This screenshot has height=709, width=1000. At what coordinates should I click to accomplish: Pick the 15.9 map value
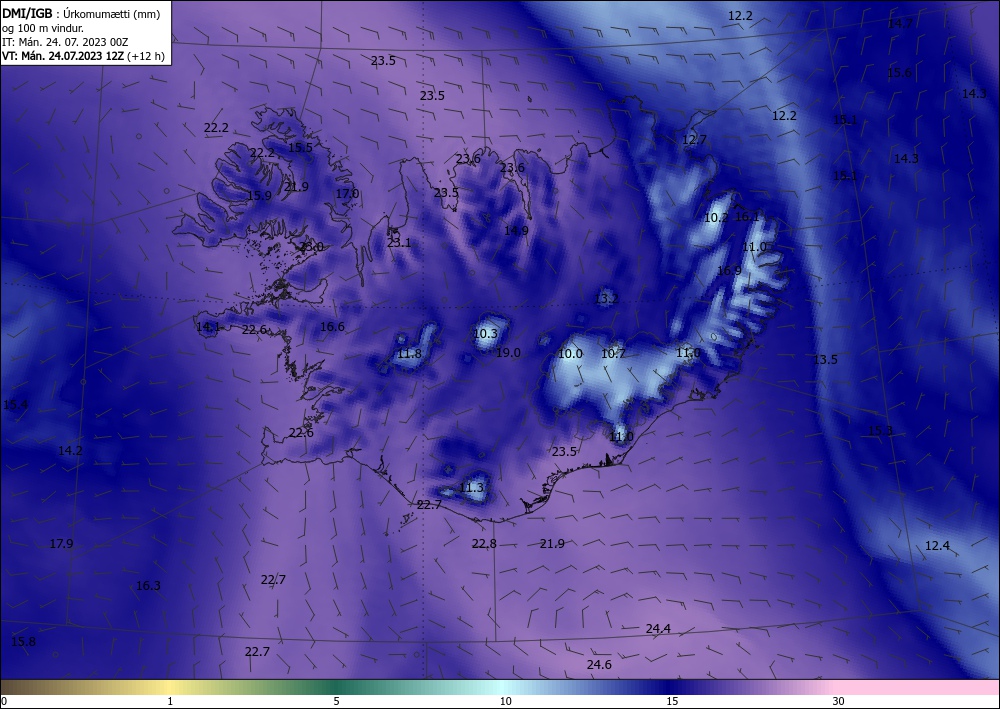[260, 196]
